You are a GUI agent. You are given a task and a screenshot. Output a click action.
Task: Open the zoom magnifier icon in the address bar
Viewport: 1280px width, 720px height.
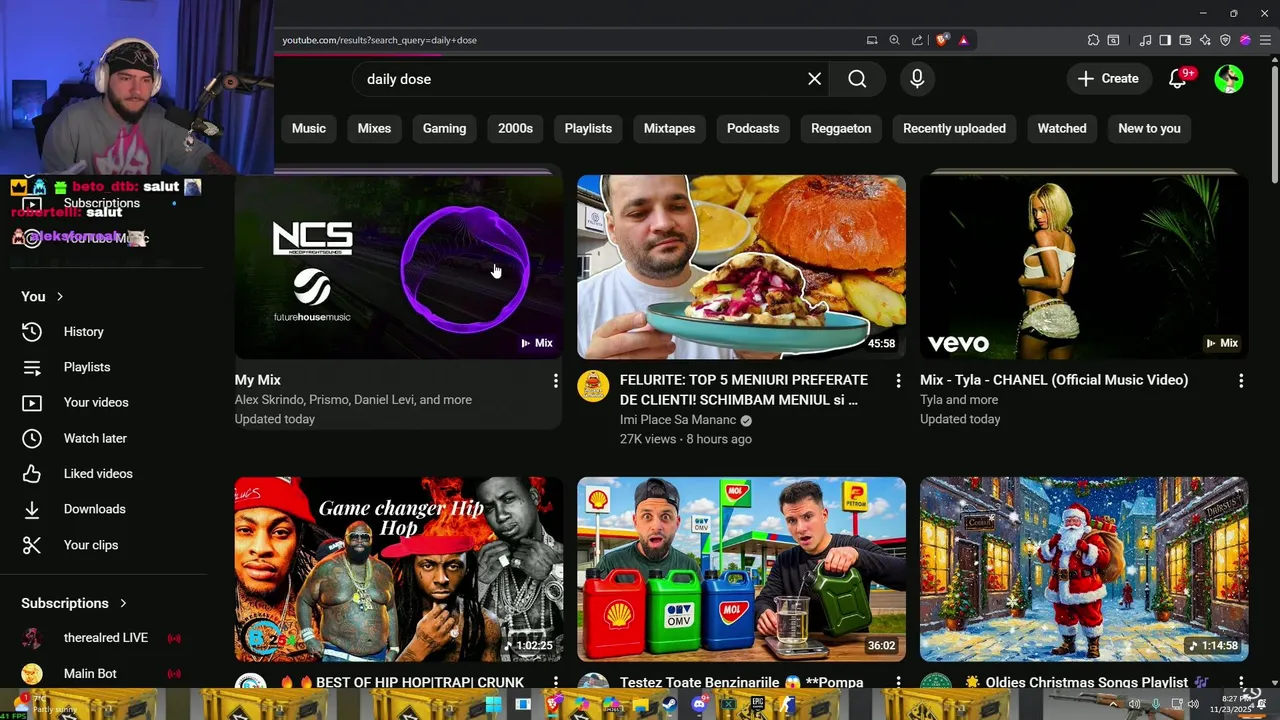tap(894, 40)
